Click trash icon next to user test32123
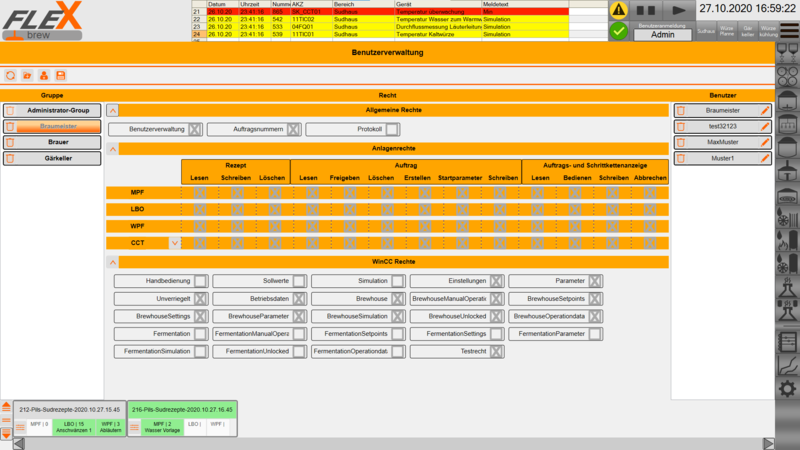This screenshot has width=800, height=450. 680,126
